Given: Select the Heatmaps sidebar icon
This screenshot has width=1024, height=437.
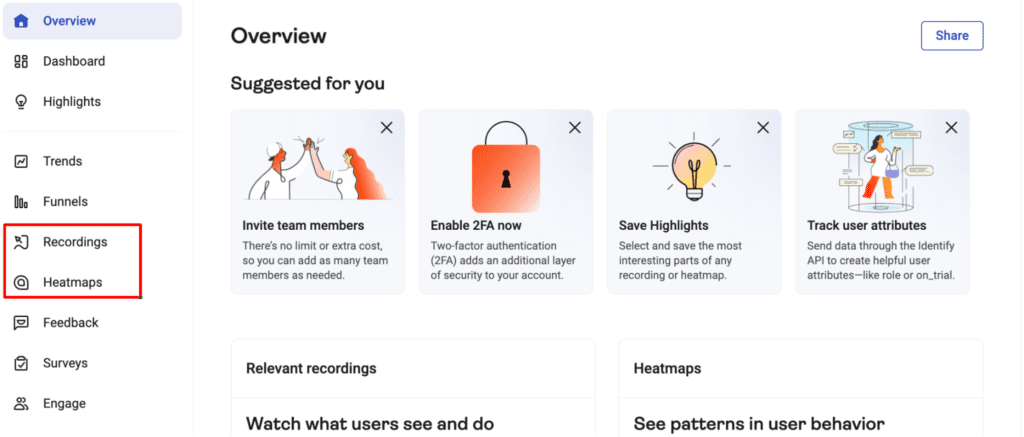Looking at the screenshot, I should (x=21, y=283).
